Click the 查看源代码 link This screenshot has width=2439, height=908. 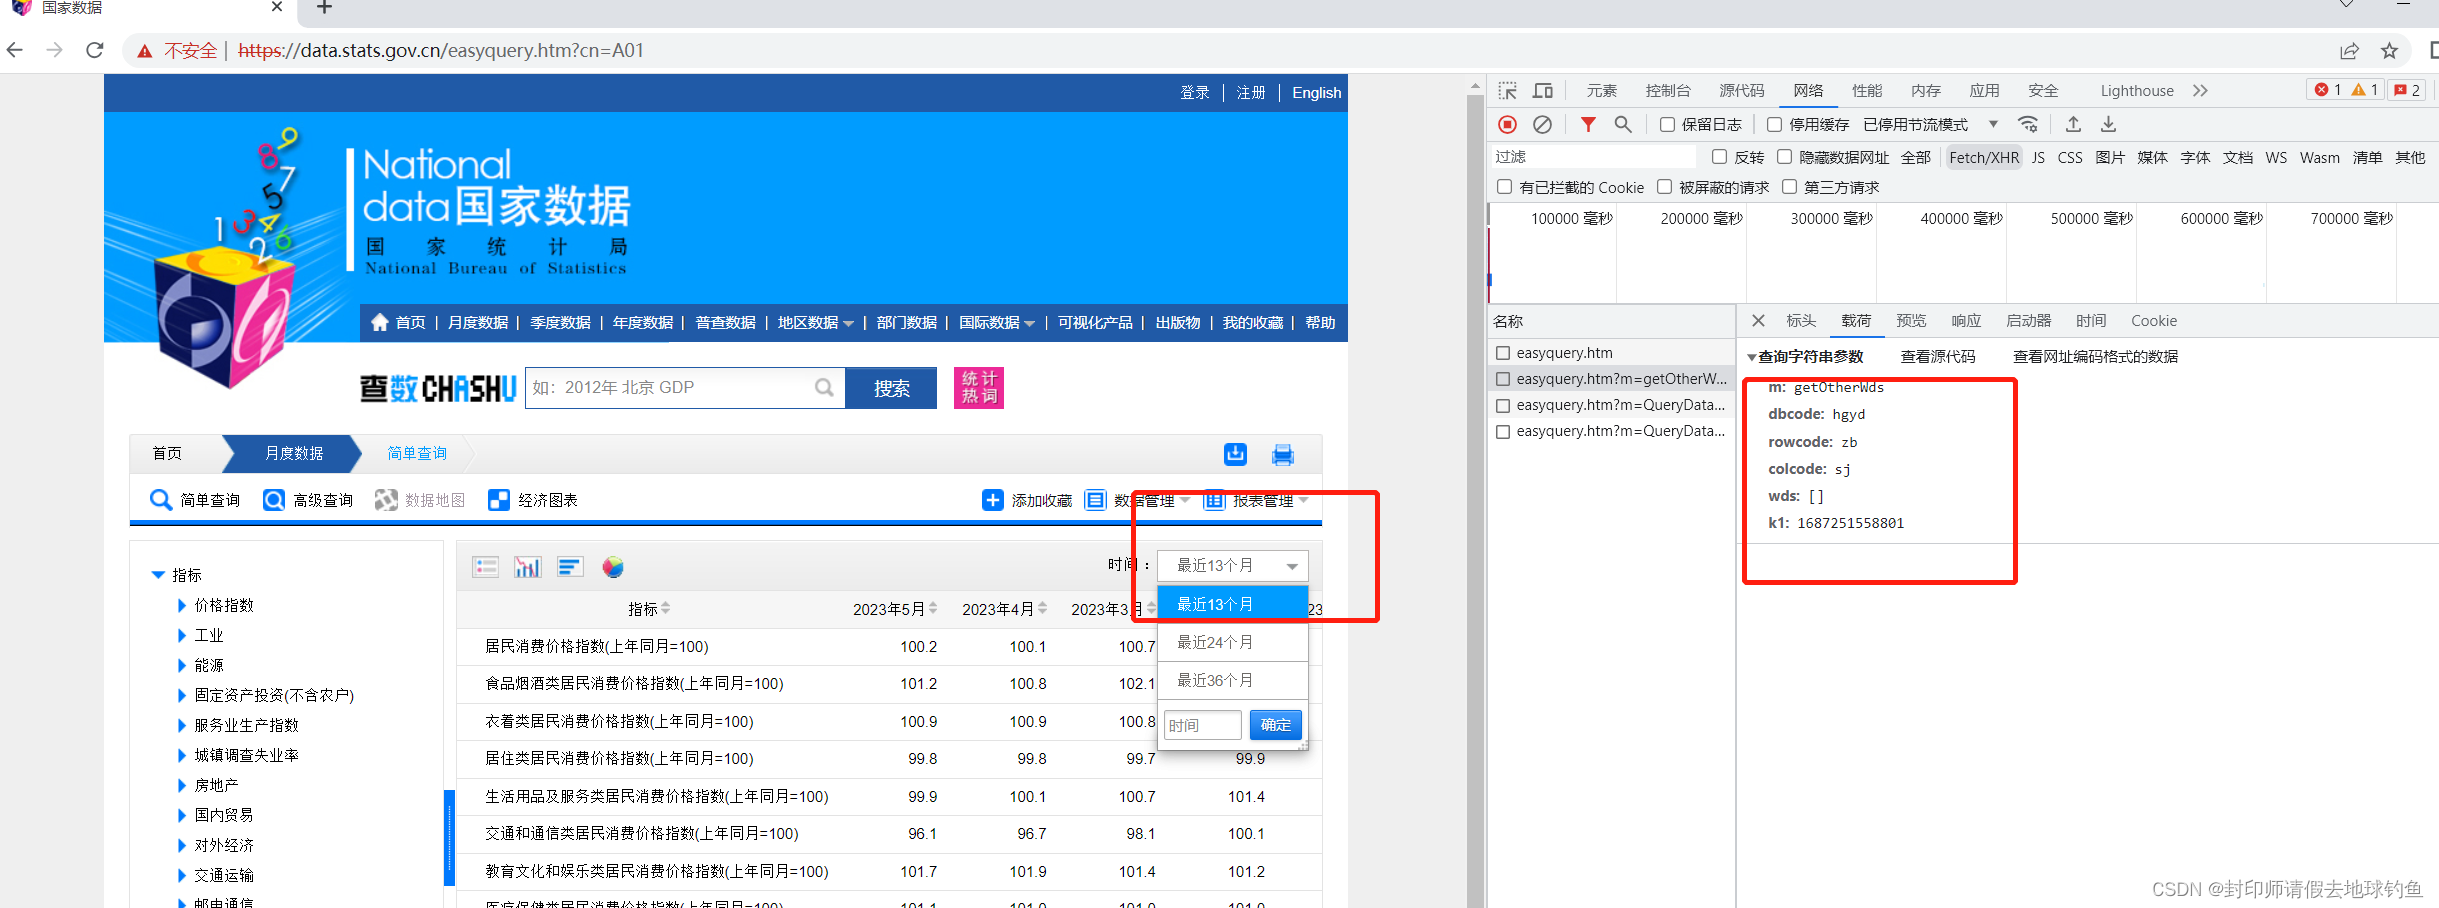click(1938, 357)
